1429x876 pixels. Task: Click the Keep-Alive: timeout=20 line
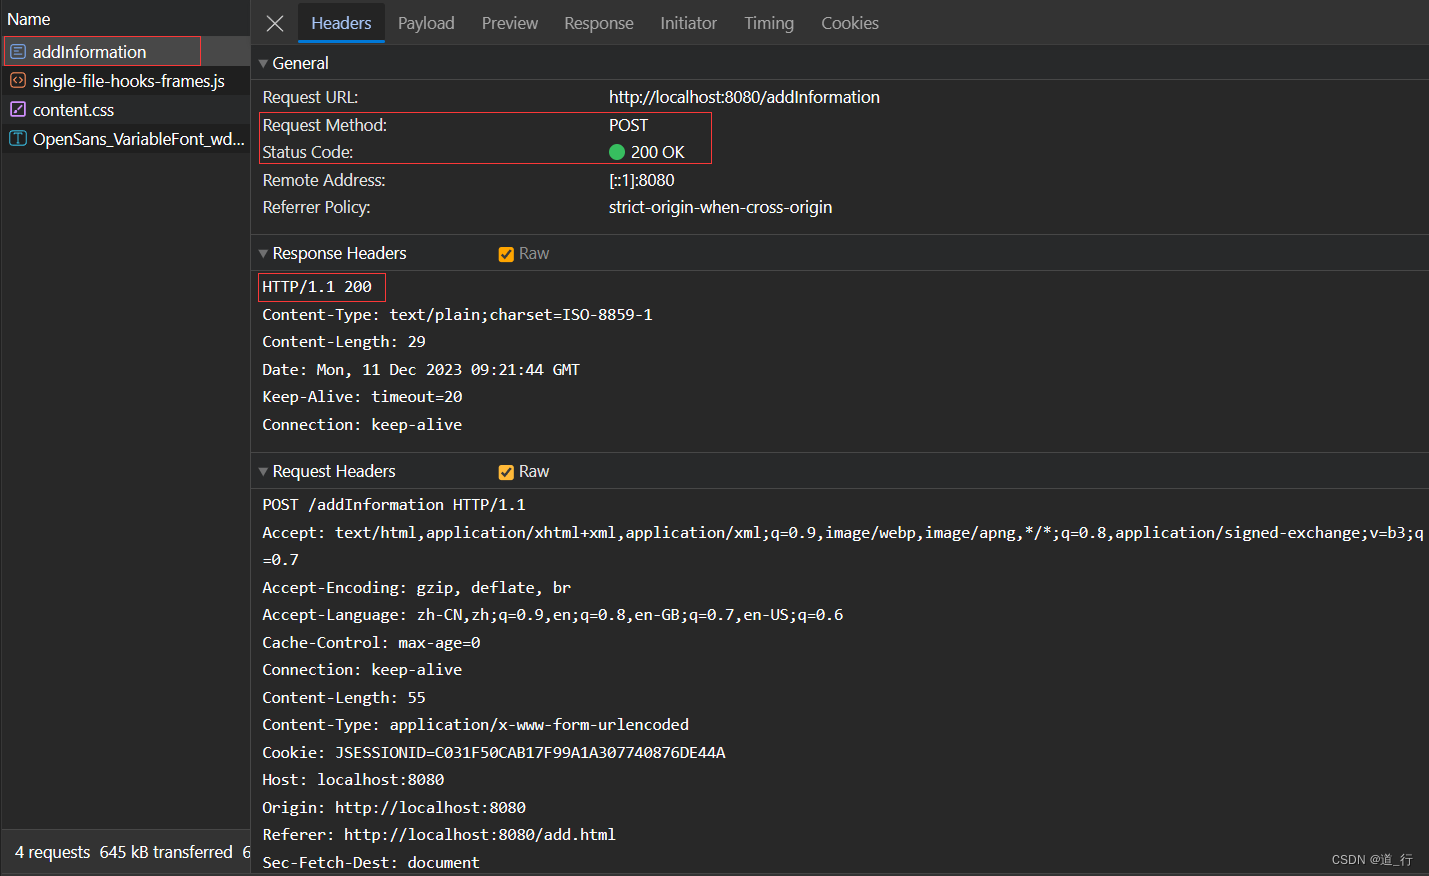[362, 397]
